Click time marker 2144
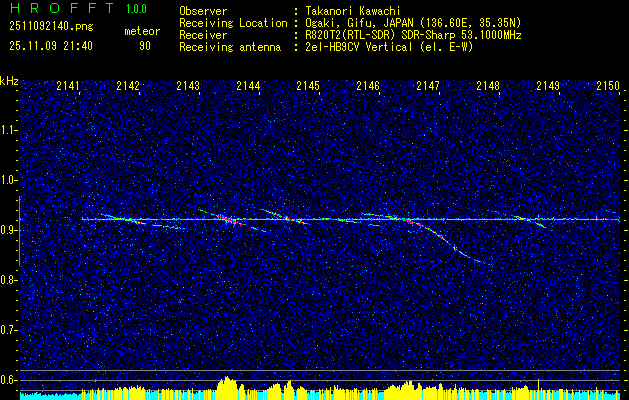 click(248, 85)
